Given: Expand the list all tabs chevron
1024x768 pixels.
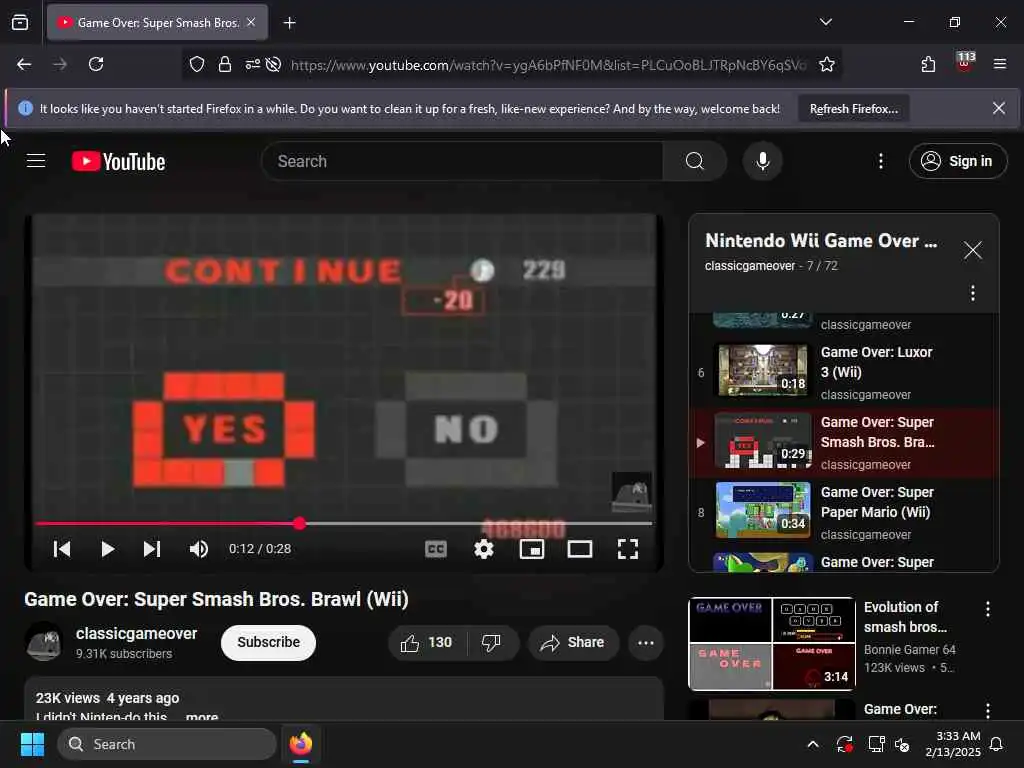Looking at the screenshot, I should [x=825, y=22].
